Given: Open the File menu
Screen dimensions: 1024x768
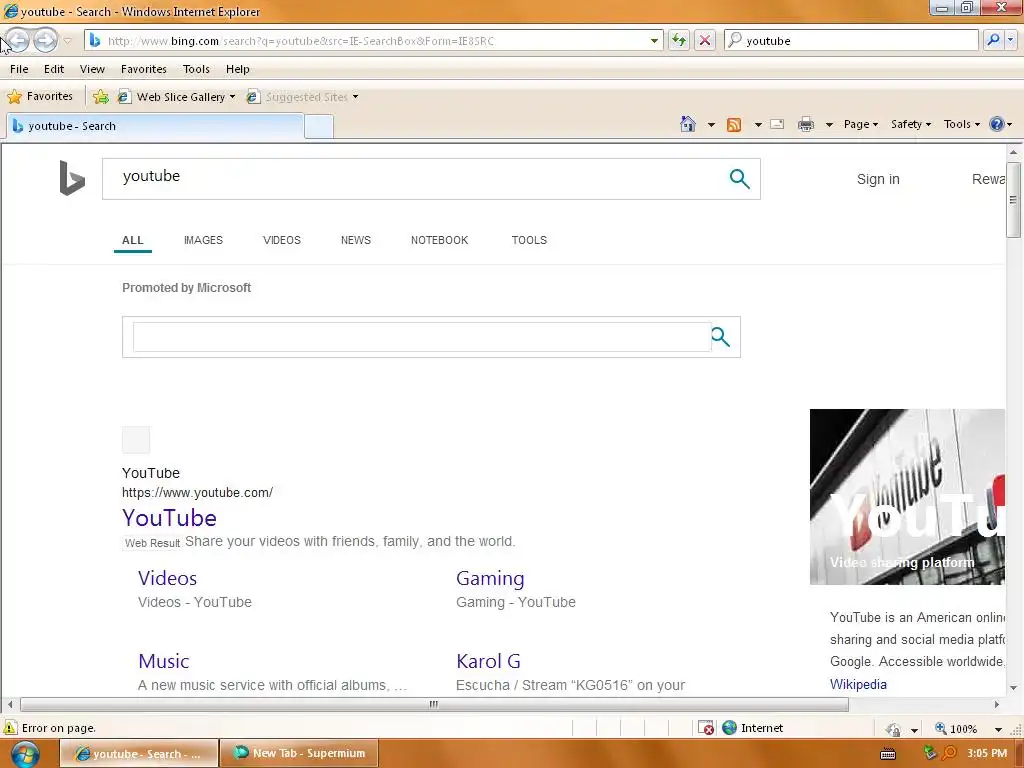Looking at the screenshot, I should tap(19, 69).
